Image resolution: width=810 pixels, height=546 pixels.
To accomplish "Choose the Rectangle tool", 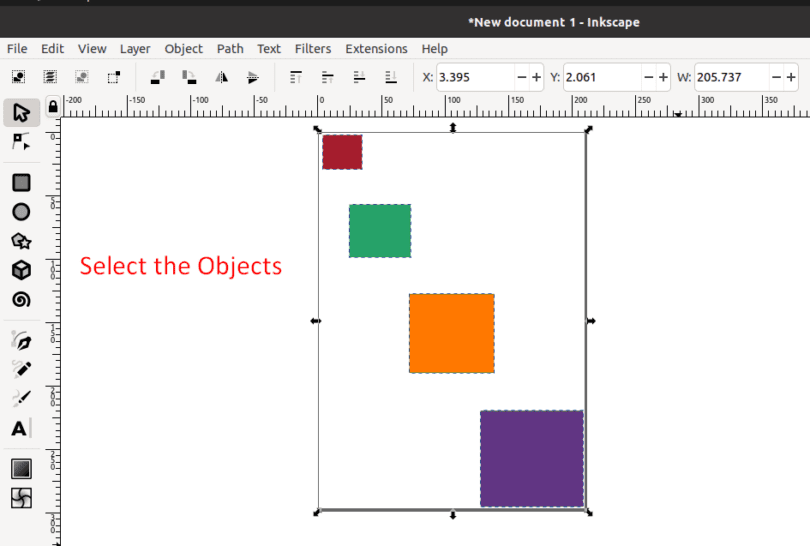I will point(21,182).
